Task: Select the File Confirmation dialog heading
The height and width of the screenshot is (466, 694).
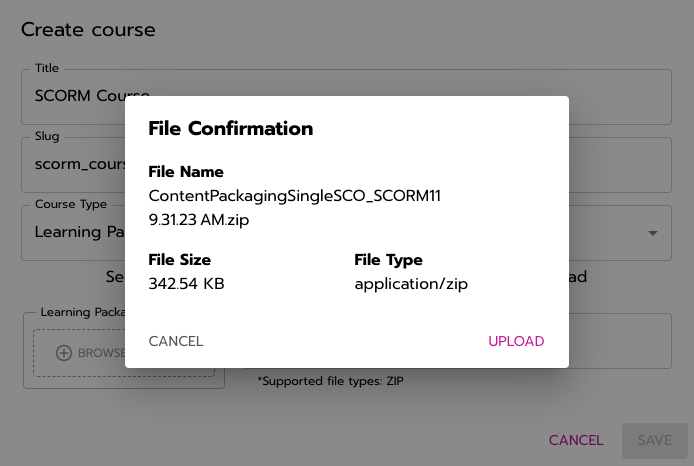Action: [231, 129]
